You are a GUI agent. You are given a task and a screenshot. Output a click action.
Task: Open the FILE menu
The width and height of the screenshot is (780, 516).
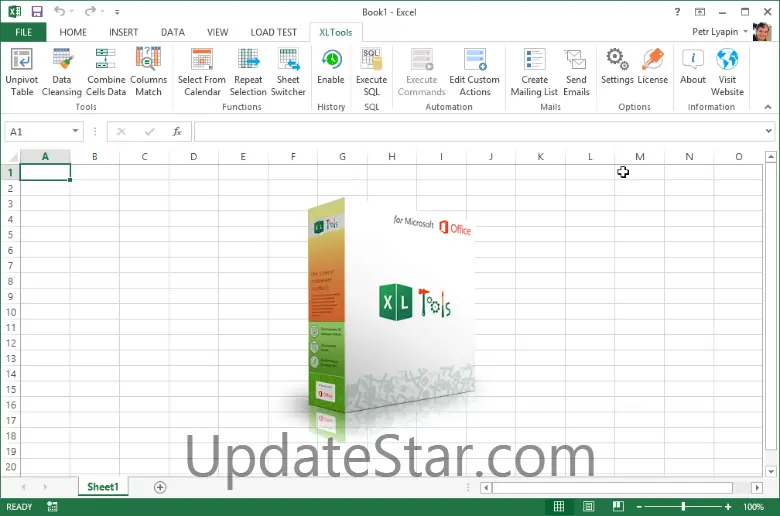tap(23, 32)
